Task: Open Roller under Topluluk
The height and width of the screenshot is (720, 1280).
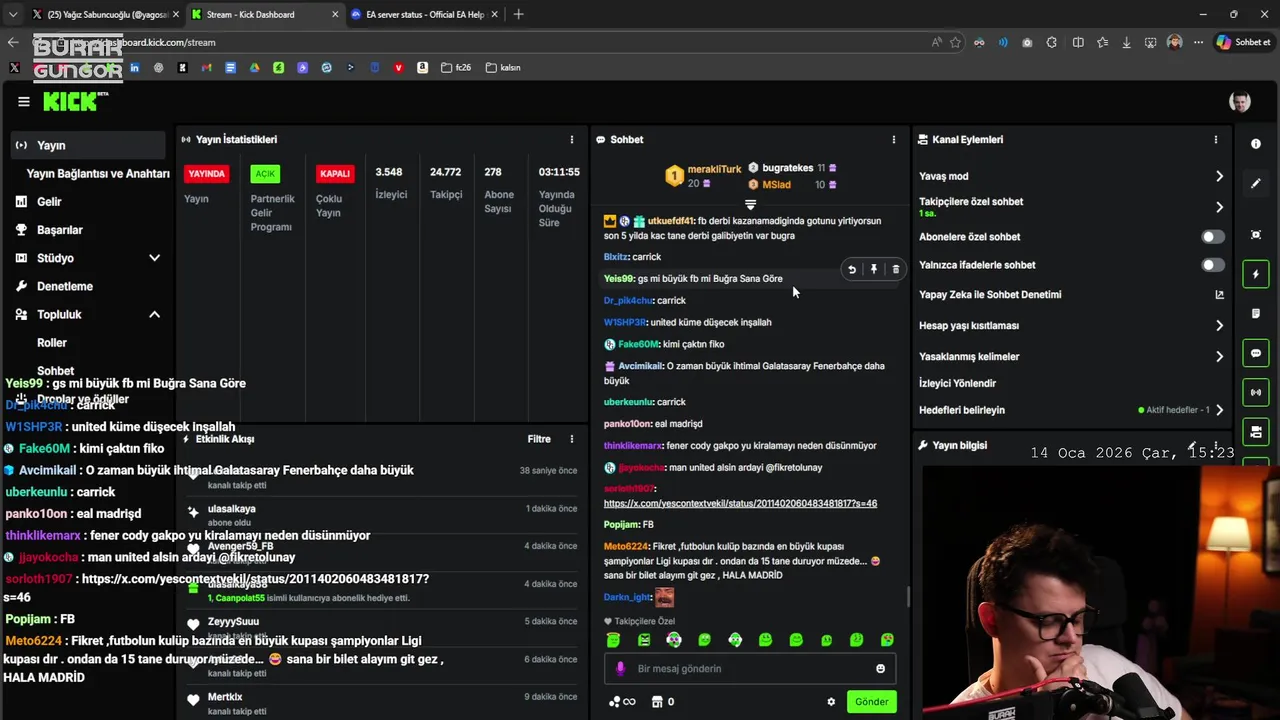Action: pyautogui.click(x=52, y=343)
